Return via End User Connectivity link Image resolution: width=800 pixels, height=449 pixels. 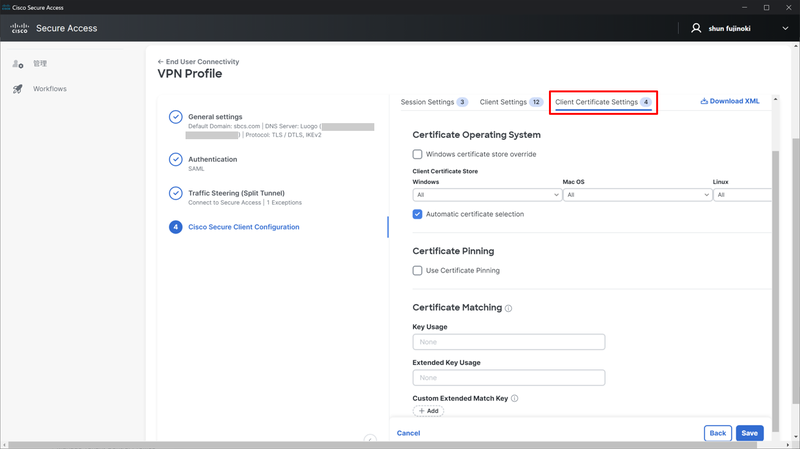[202, 62]
